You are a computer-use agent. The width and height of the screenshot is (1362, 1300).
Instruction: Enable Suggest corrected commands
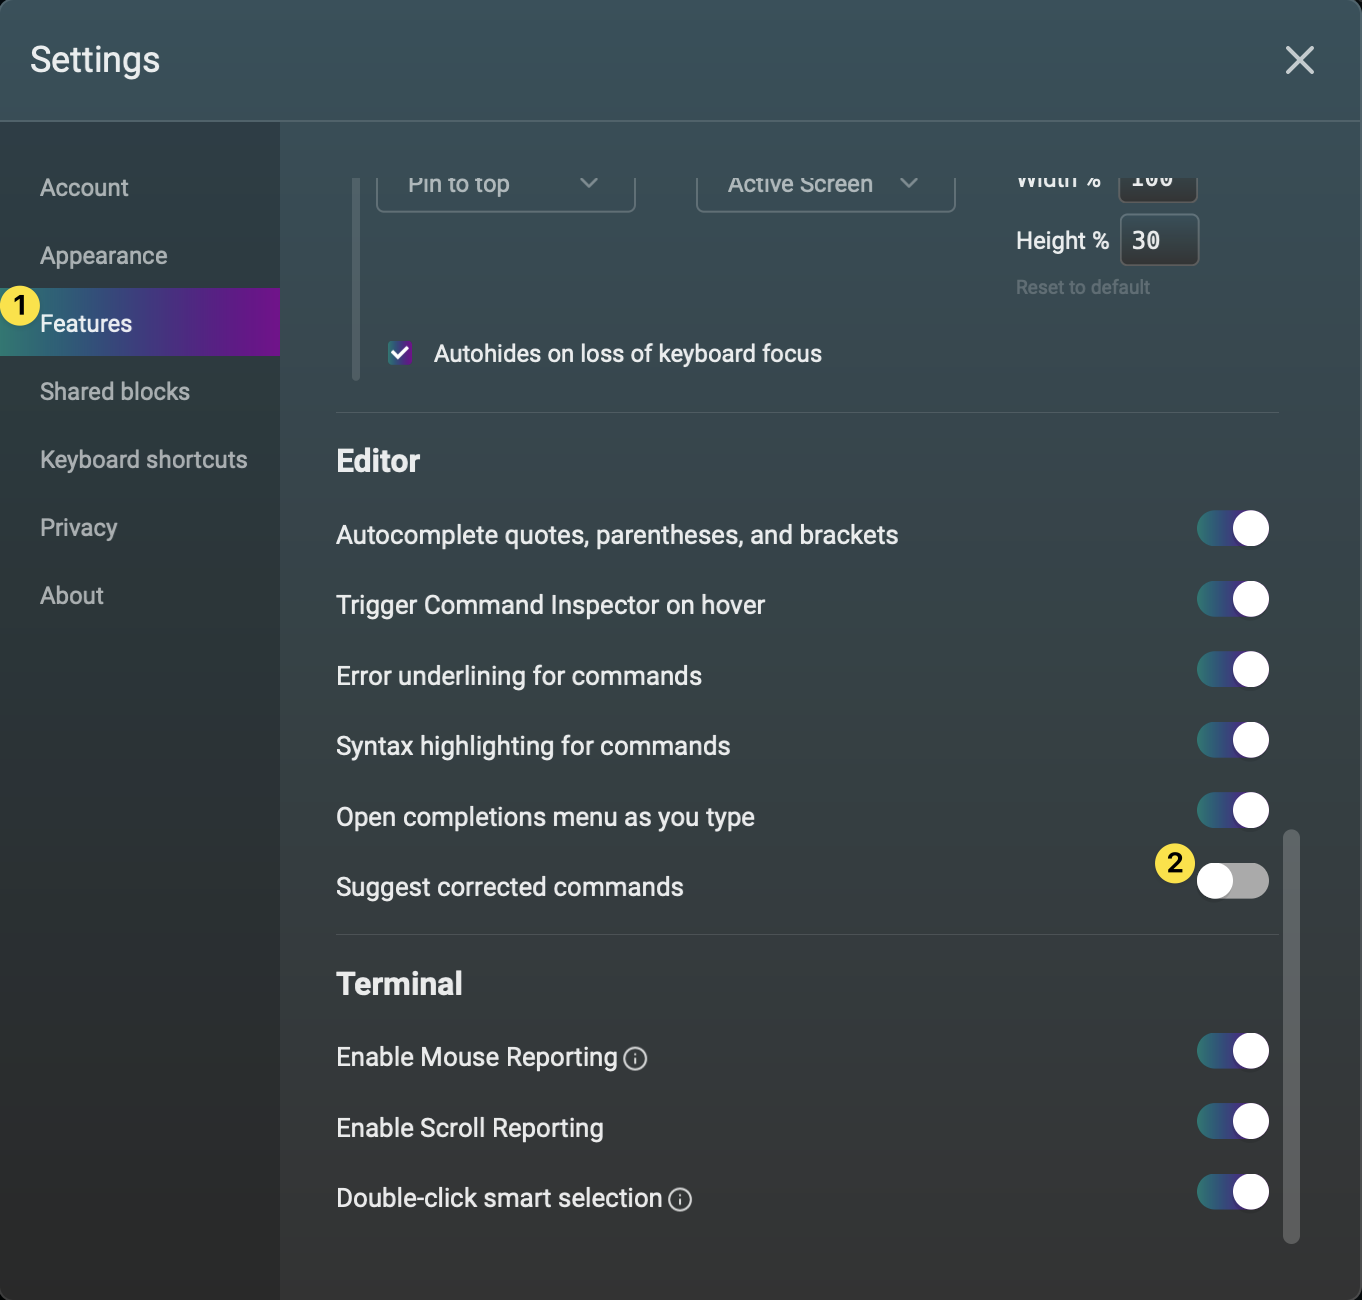1232,881
